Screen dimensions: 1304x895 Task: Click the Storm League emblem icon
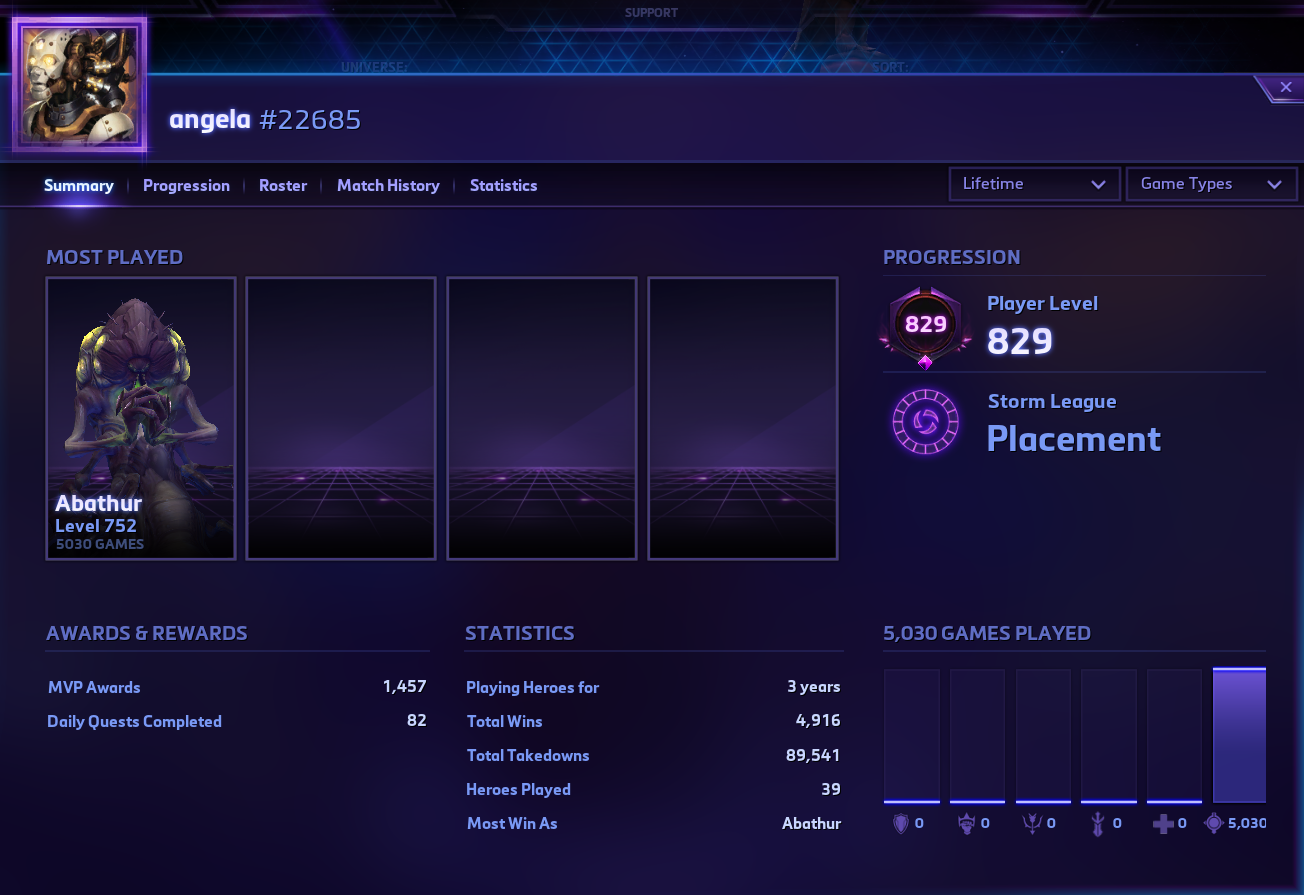pyautogui.click(x=925, y=423)
